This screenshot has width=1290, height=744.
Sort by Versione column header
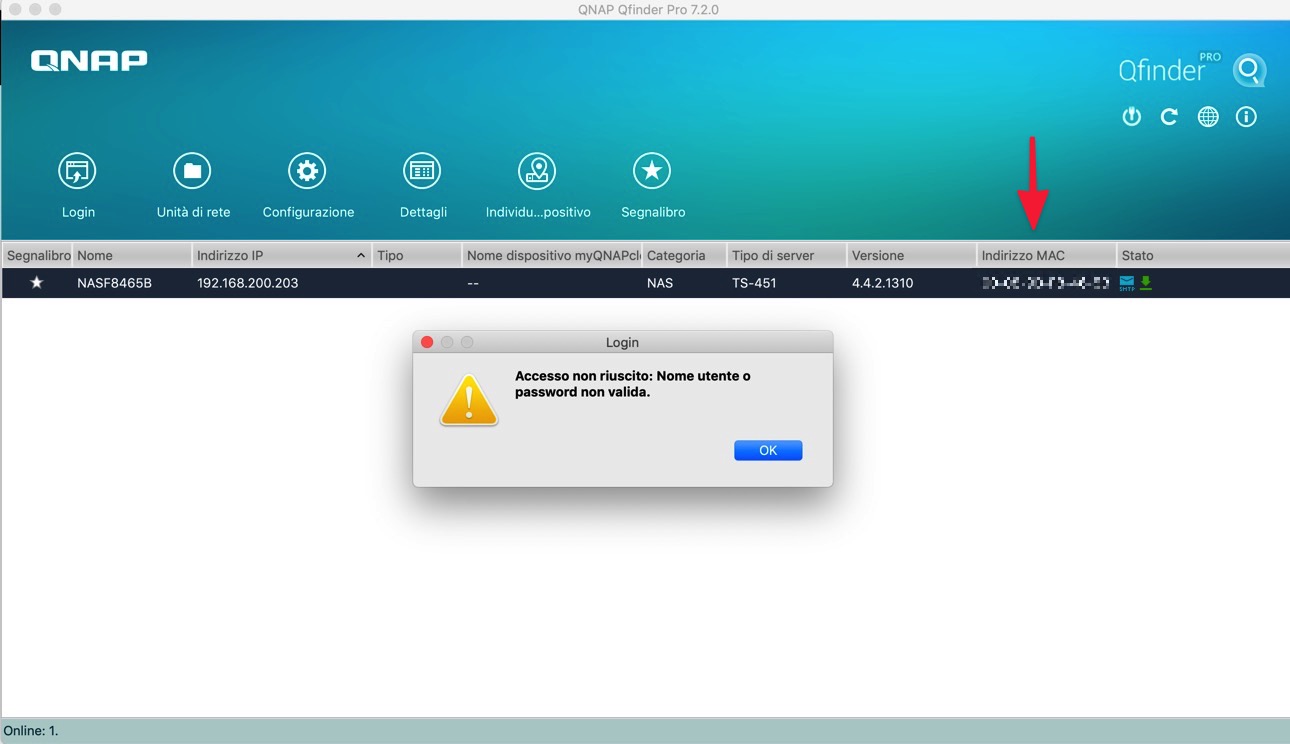[x=910, y=256]
